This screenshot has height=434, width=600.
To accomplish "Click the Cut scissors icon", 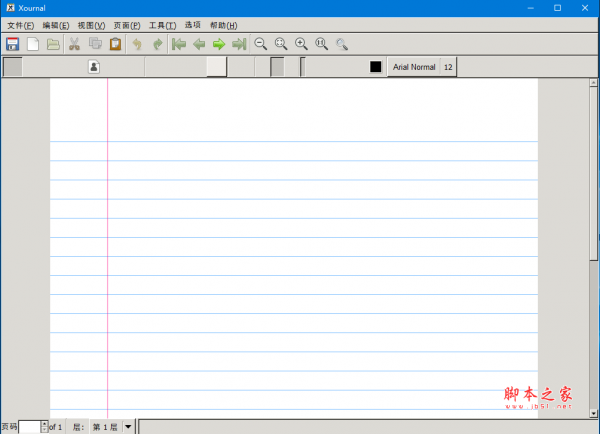I will (x=74, y=44).
